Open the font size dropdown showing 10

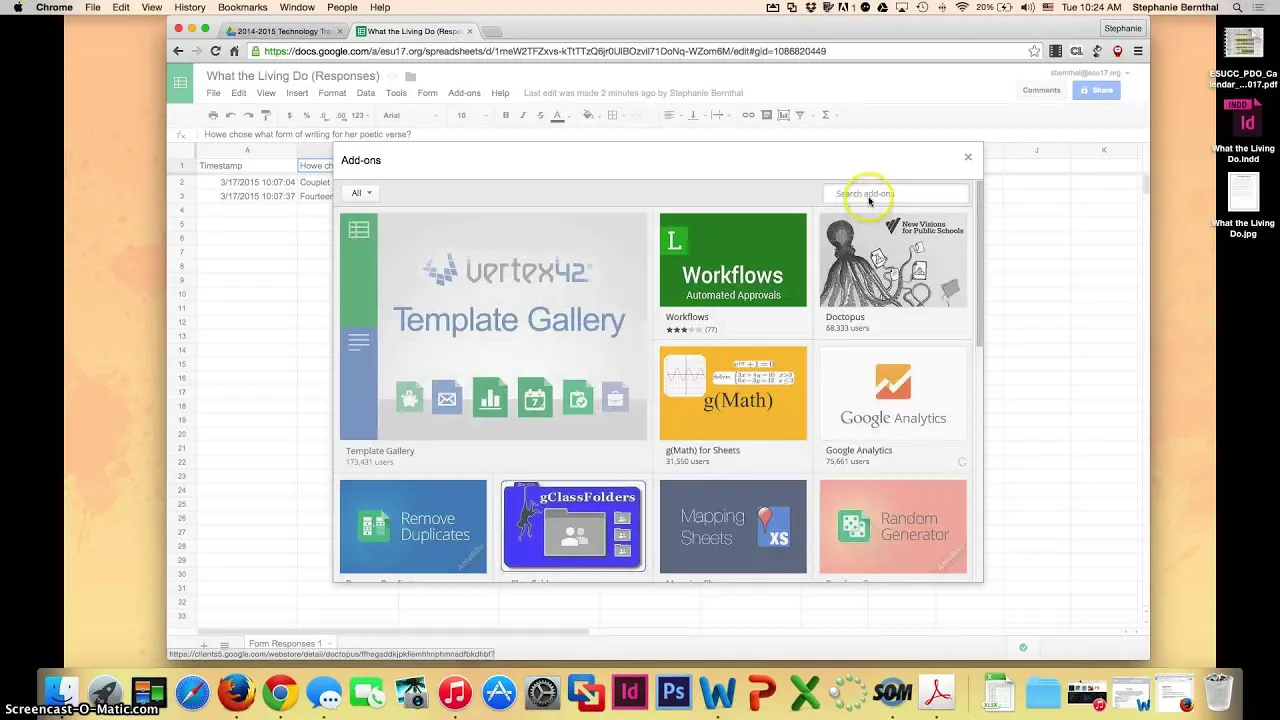click(472, 115)
